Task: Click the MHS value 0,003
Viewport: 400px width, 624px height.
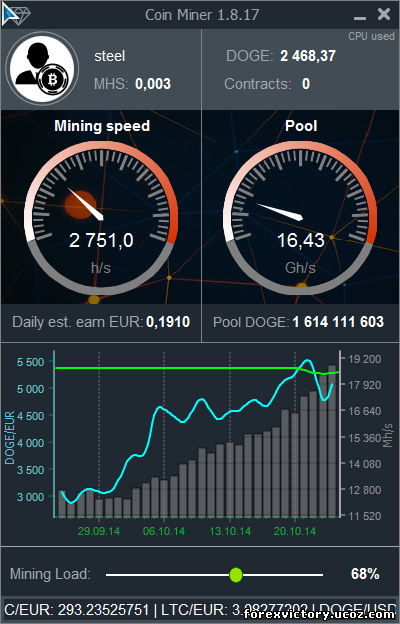Action: tap(153, 84)
